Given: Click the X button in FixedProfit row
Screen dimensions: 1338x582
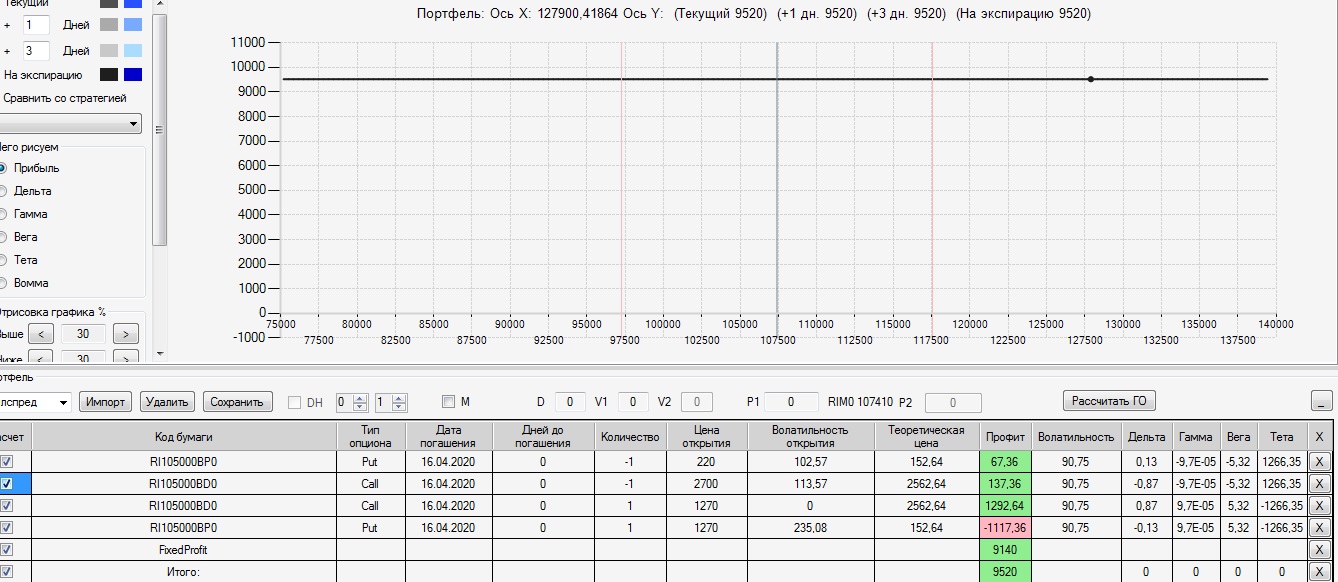Looking at the screenshot, I should [x=1320, y=549].
